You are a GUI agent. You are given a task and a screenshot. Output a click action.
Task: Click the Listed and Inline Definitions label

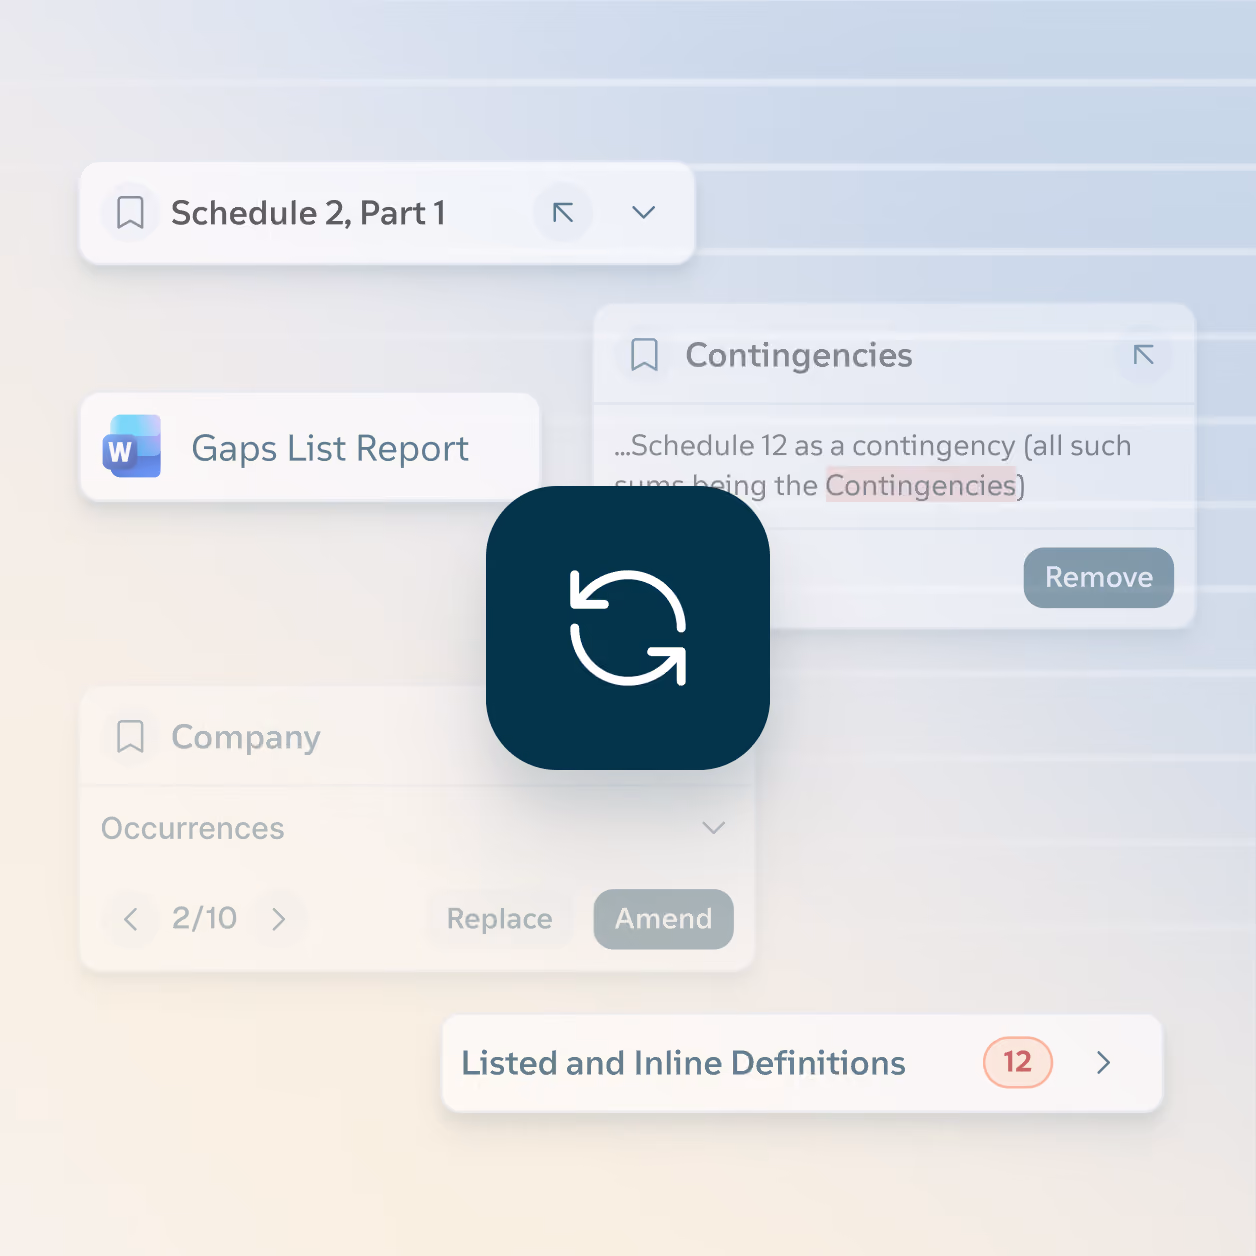(x=684, y=1063)
